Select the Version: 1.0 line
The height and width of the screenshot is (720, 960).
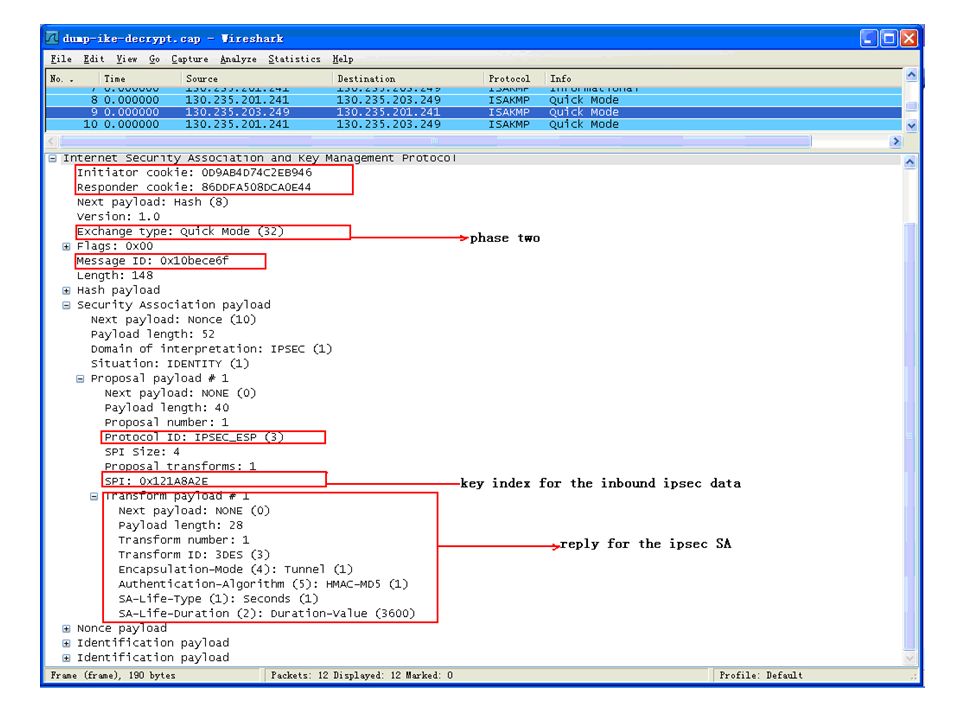[118, 217]
